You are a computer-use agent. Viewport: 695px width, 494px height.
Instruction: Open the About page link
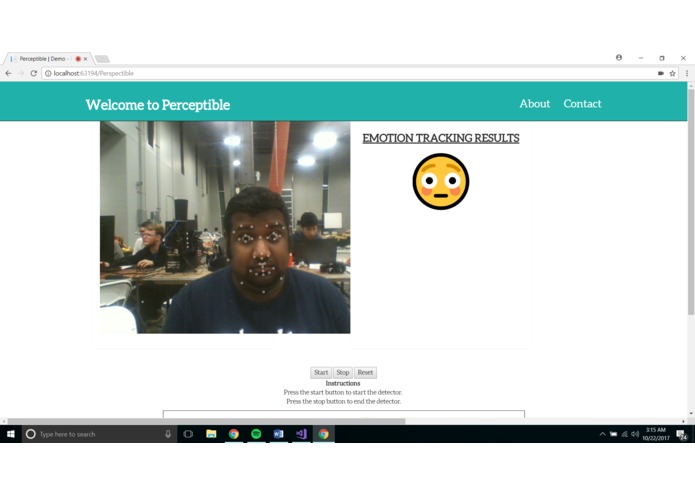pyautogui.click(x=535, y=104)
